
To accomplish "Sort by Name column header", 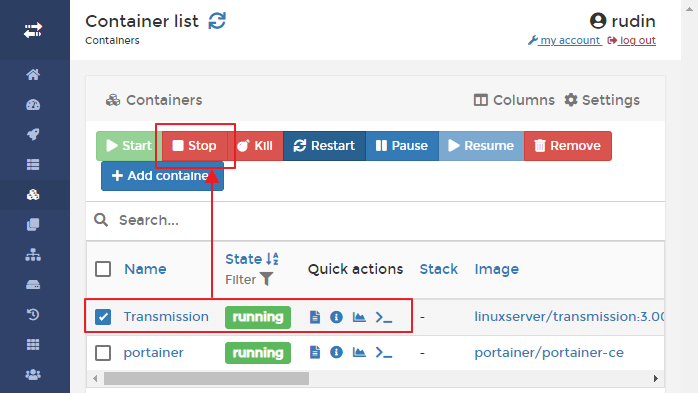I will 145,269.
